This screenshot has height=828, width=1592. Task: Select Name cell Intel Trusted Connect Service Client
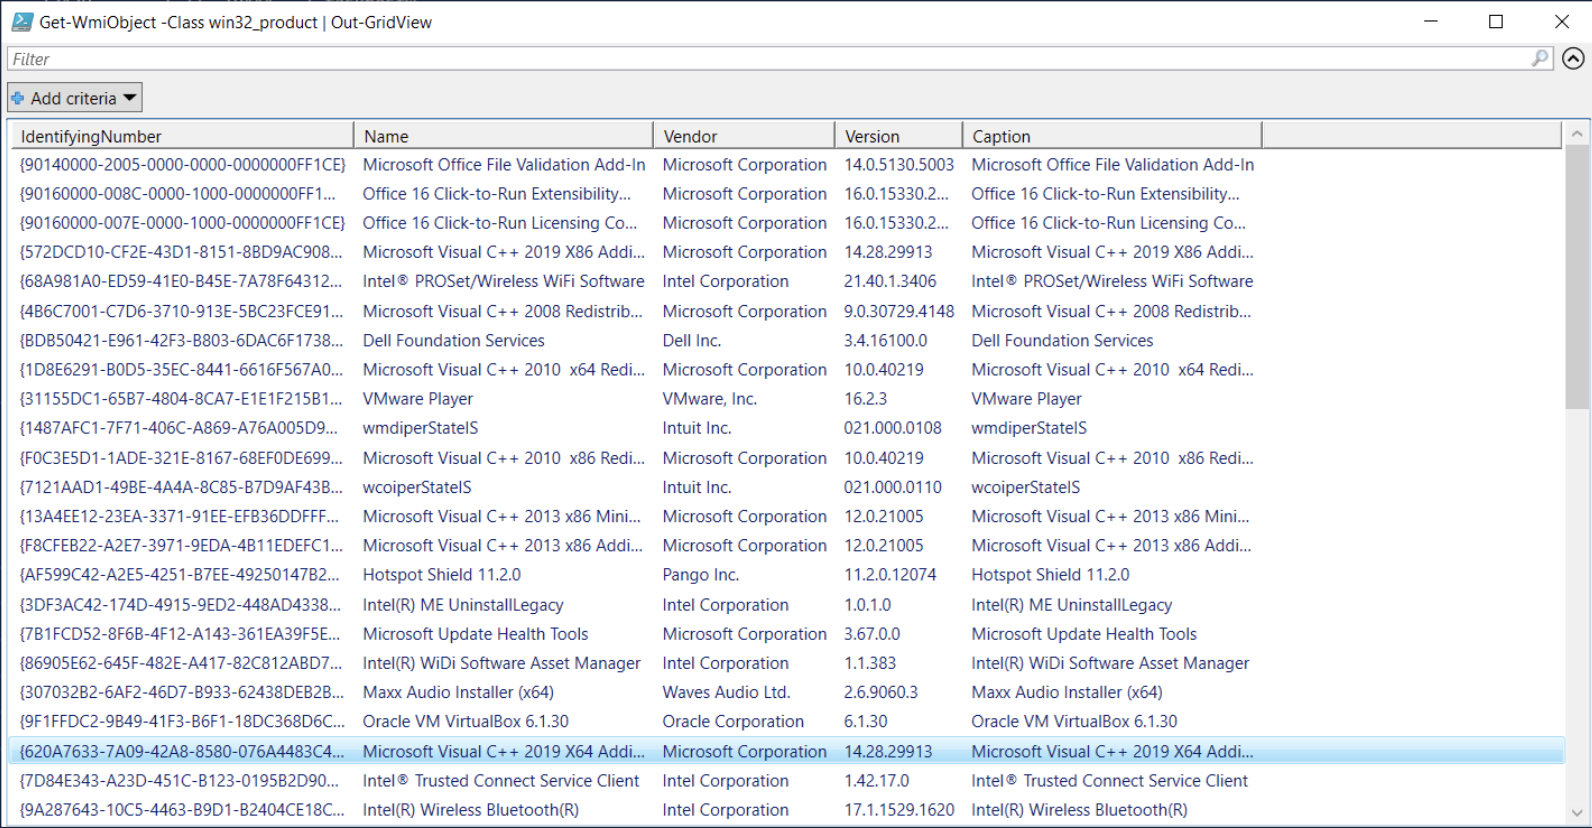pyautogui.click(x=500, y=781)
